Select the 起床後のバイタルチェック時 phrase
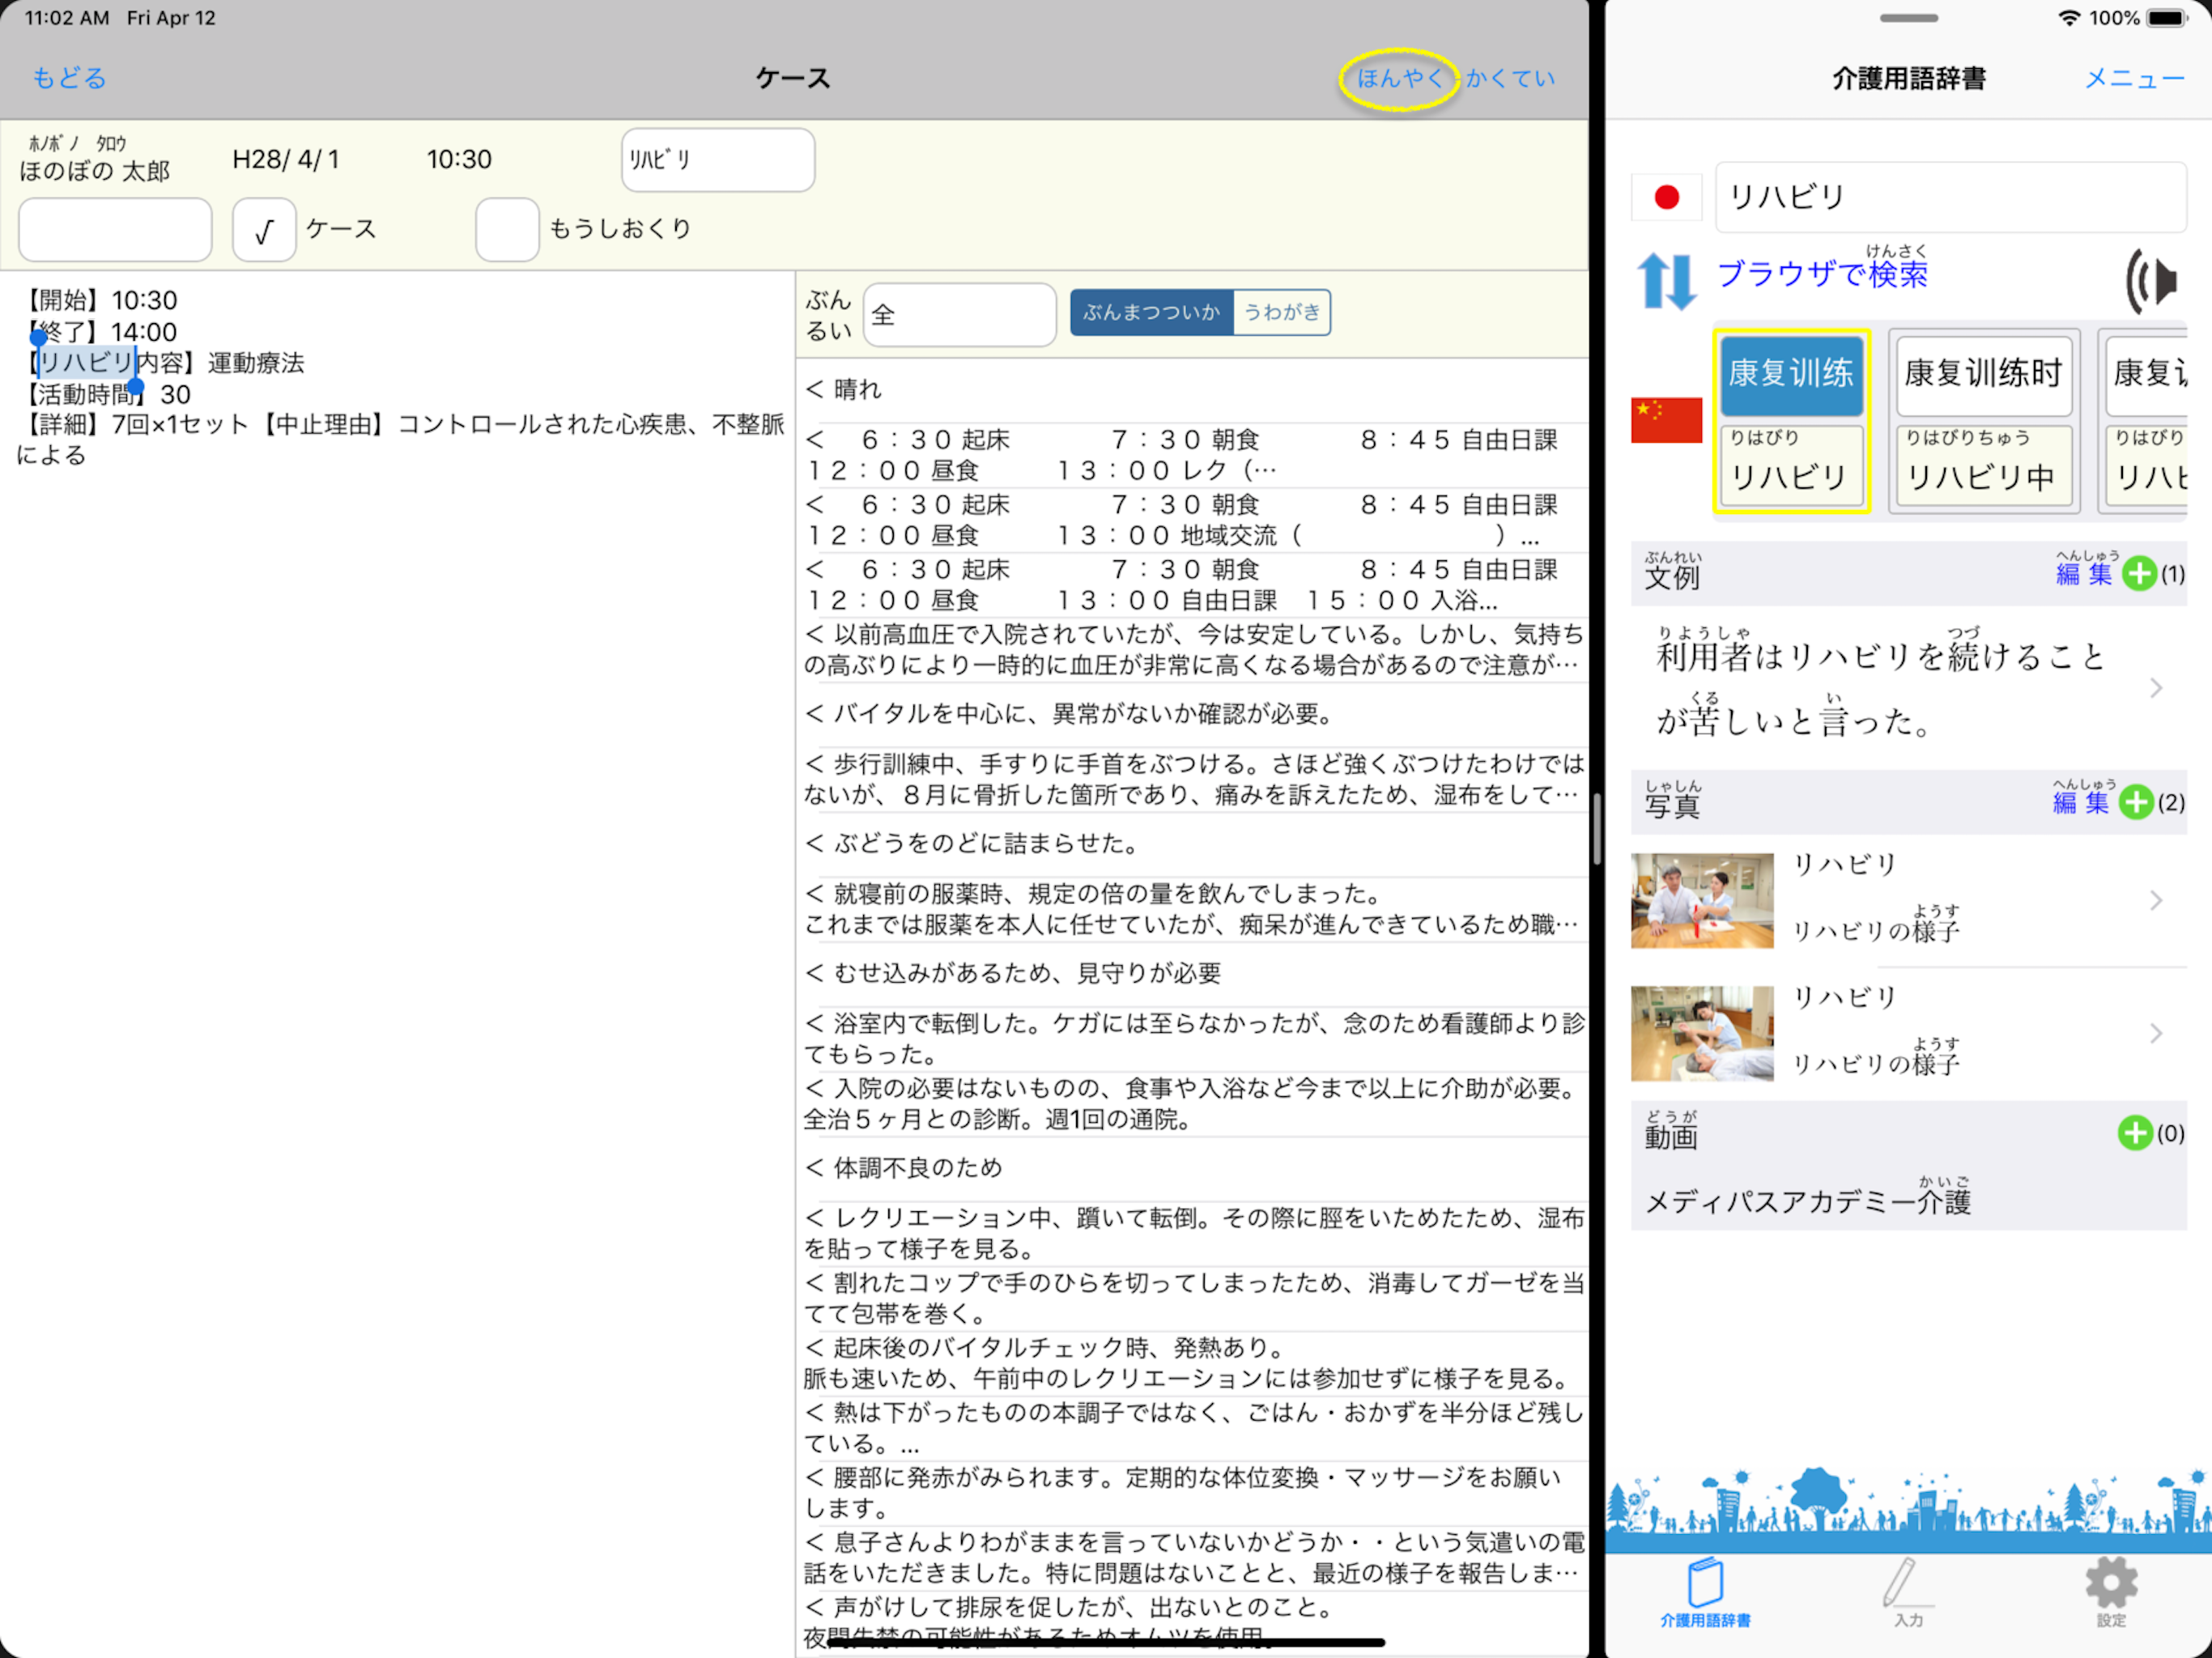This screenshot has width=2212, height=1658. 1192,1363
